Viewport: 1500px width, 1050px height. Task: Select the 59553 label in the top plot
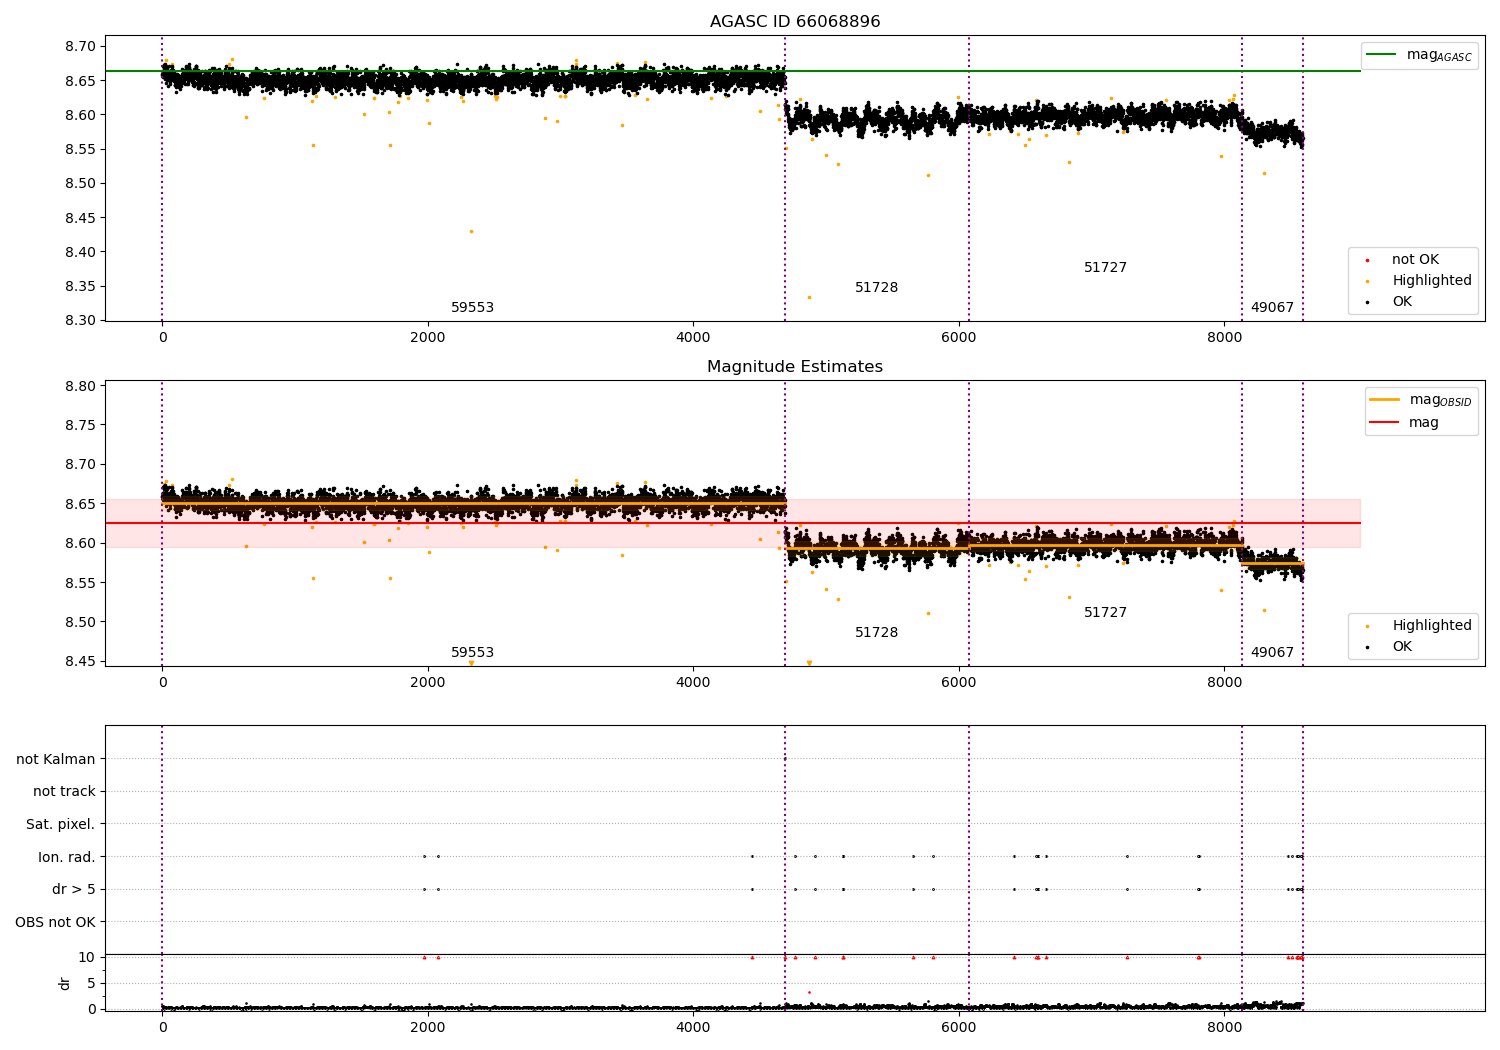472,308
